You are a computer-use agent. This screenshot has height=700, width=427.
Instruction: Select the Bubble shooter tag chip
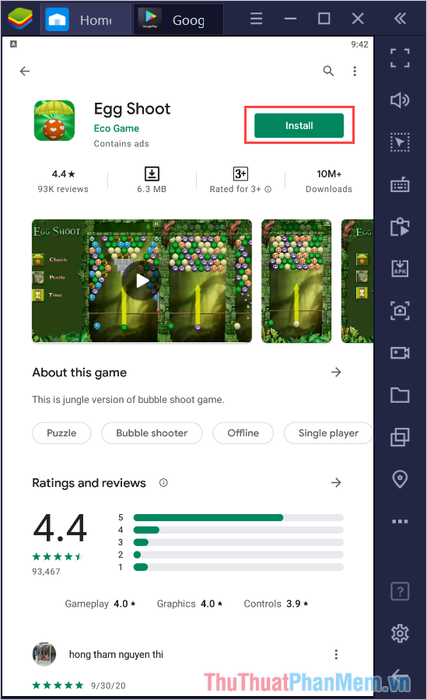click(152, 433)
